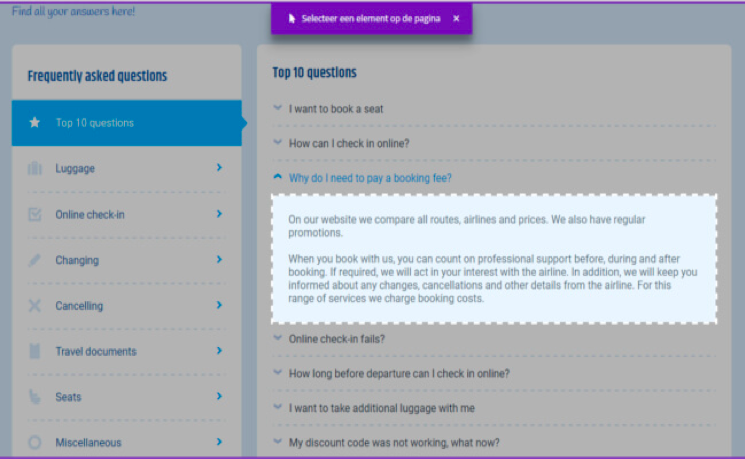Click the Seats icon in sidebar

pos(35,397)
